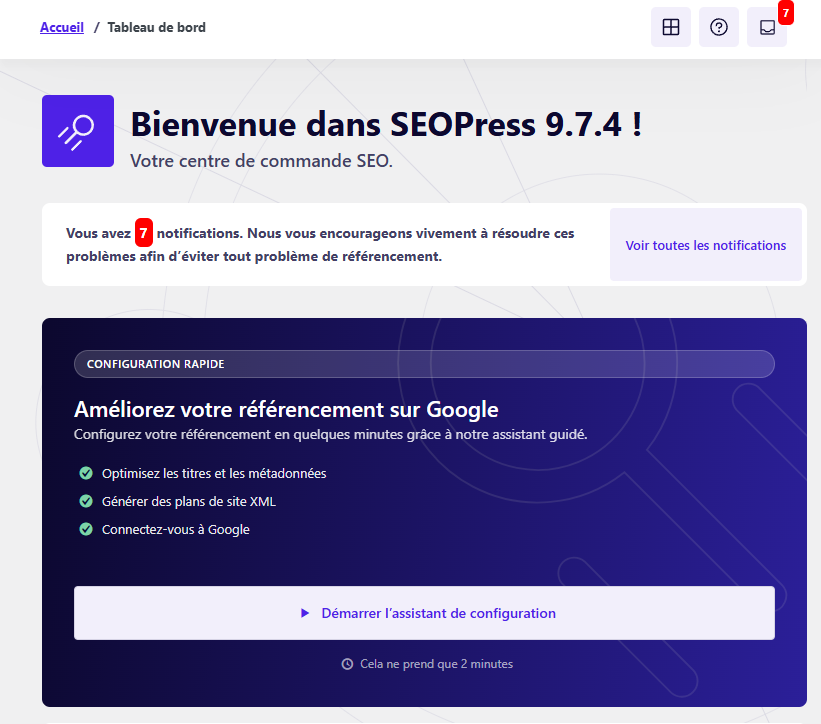Click green check beside Optimisez les titres
The image size is (821, 724).
click(86, 473)
